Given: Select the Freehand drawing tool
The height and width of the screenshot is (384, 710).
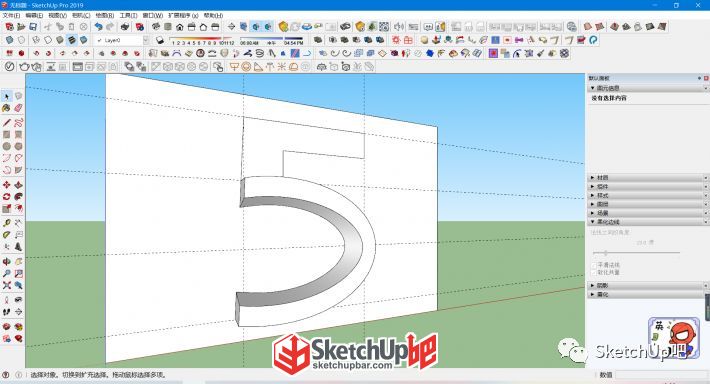Looking at the screenshot, I should click(18, 123).
